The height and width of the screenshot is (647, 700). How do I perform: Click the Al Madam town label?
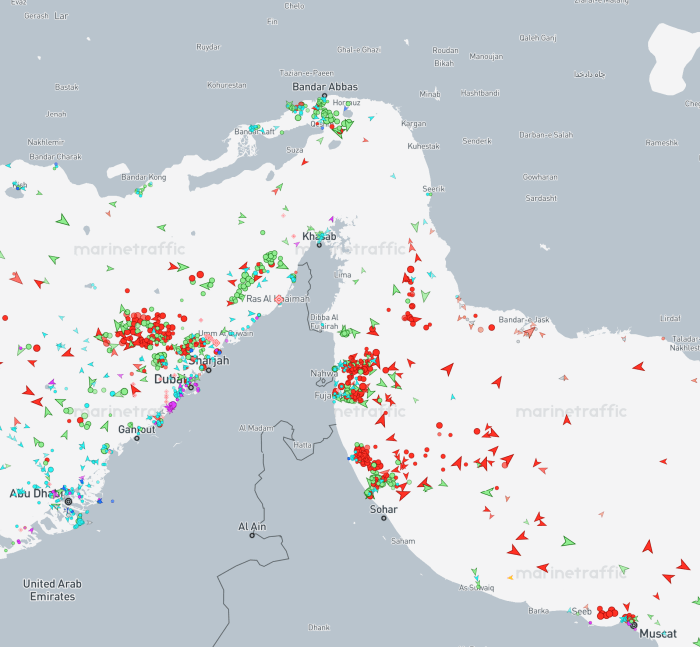pos(255,428)
